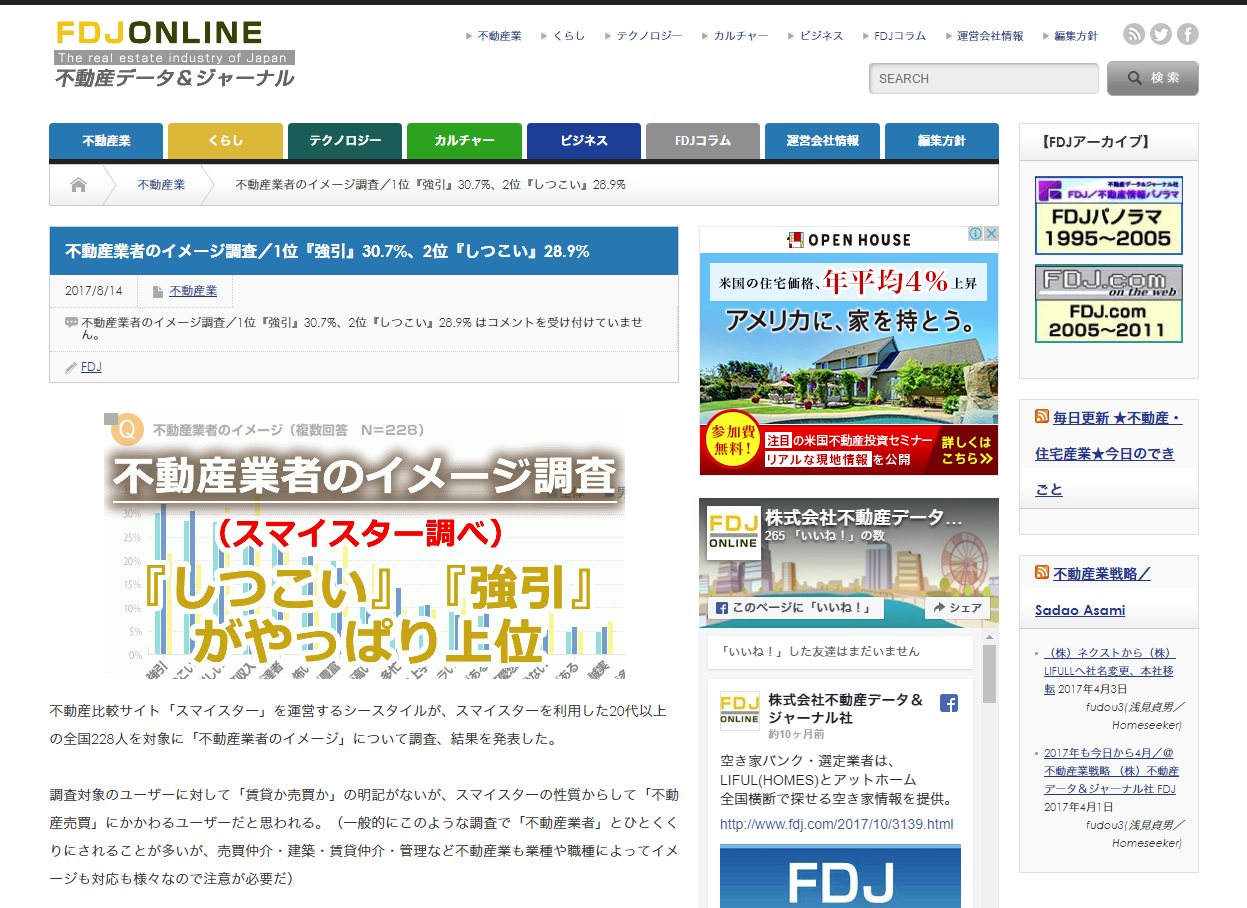
Task: Open the survey article featured image
Action: click(x=364, y=546)
